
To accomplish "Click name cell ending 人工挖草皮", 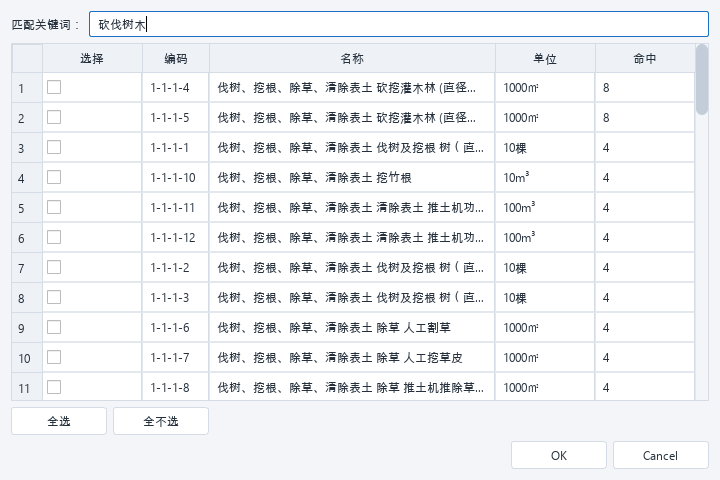I will (x=352, y=357).
